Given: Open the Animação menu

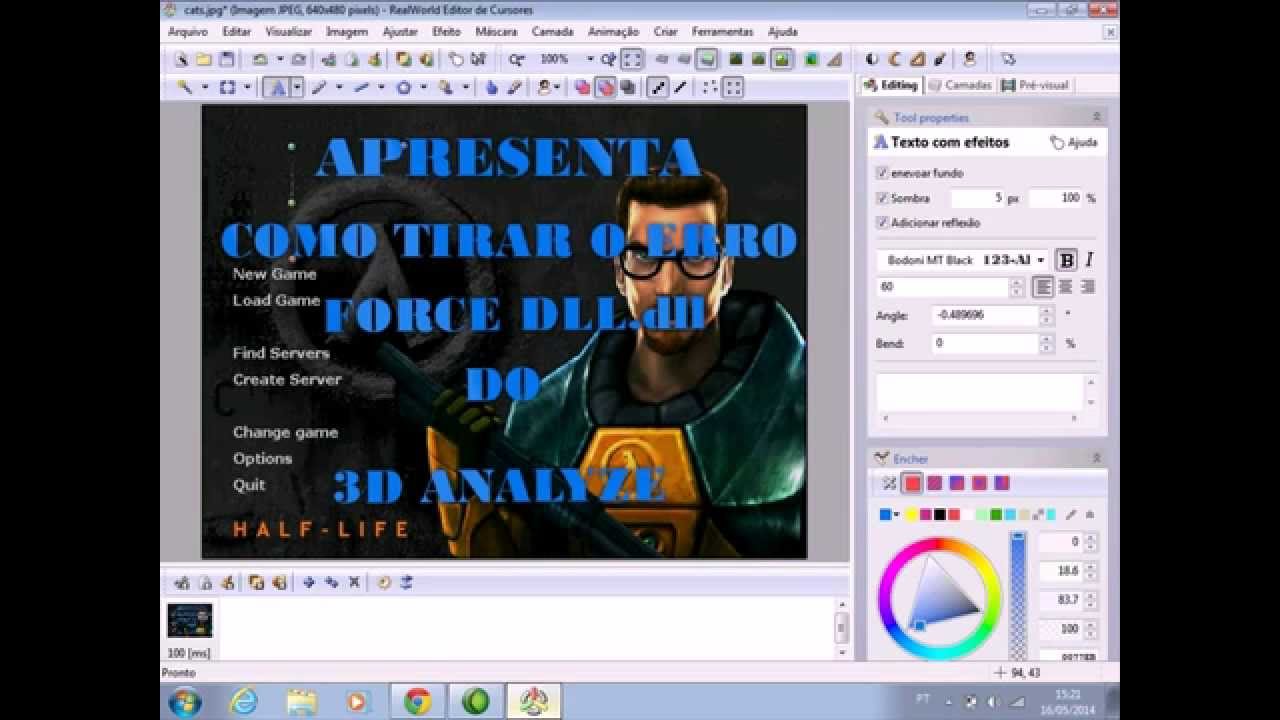Looking at the screenshot, I should click(613, 32).
